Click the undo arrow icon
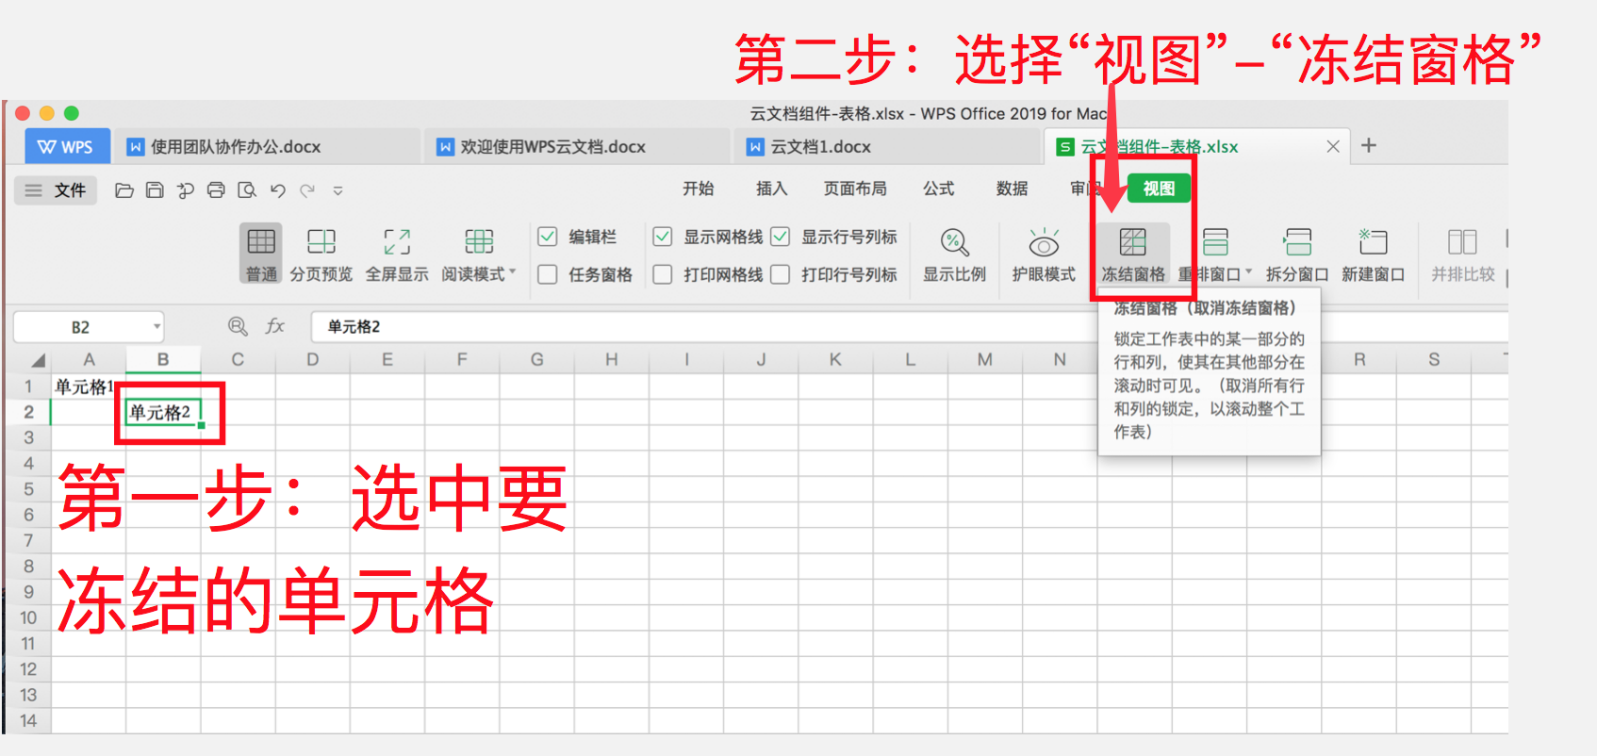This screenshot has width=1597, height=756. tap(278, 190)
